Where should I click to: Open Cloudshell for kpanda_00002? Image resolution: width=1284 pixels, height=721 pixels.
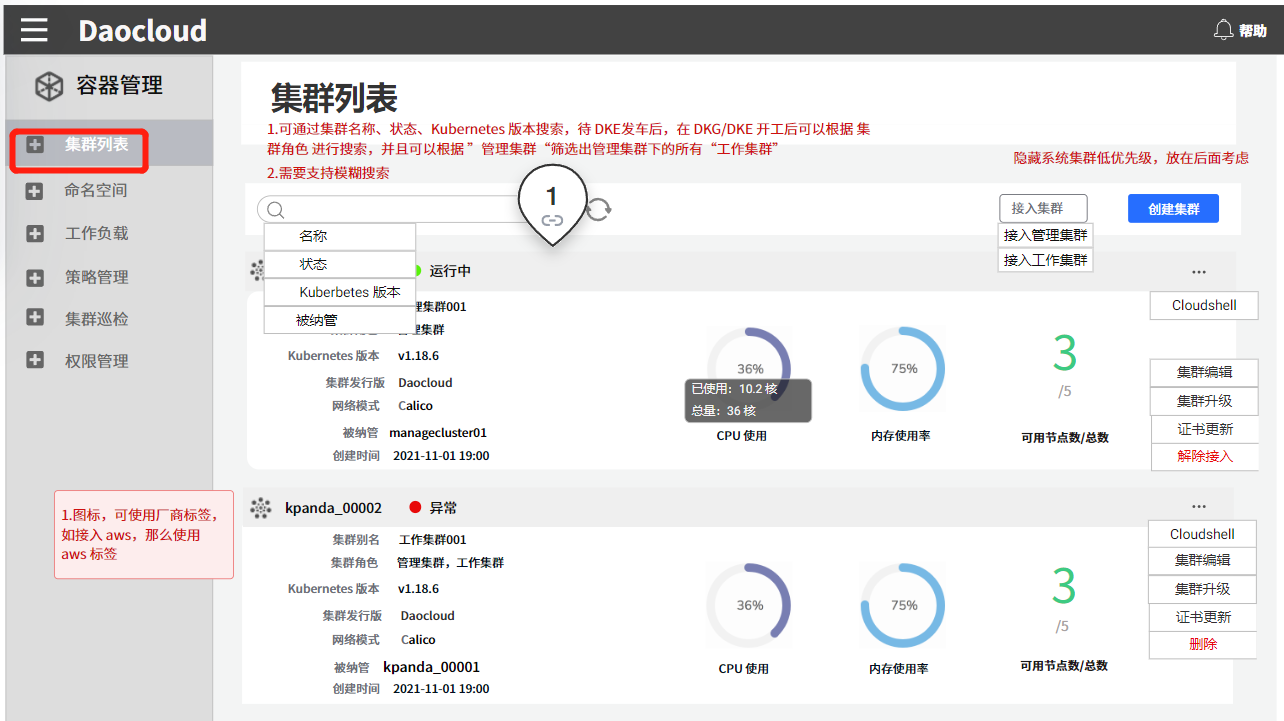pos(1202,534)
